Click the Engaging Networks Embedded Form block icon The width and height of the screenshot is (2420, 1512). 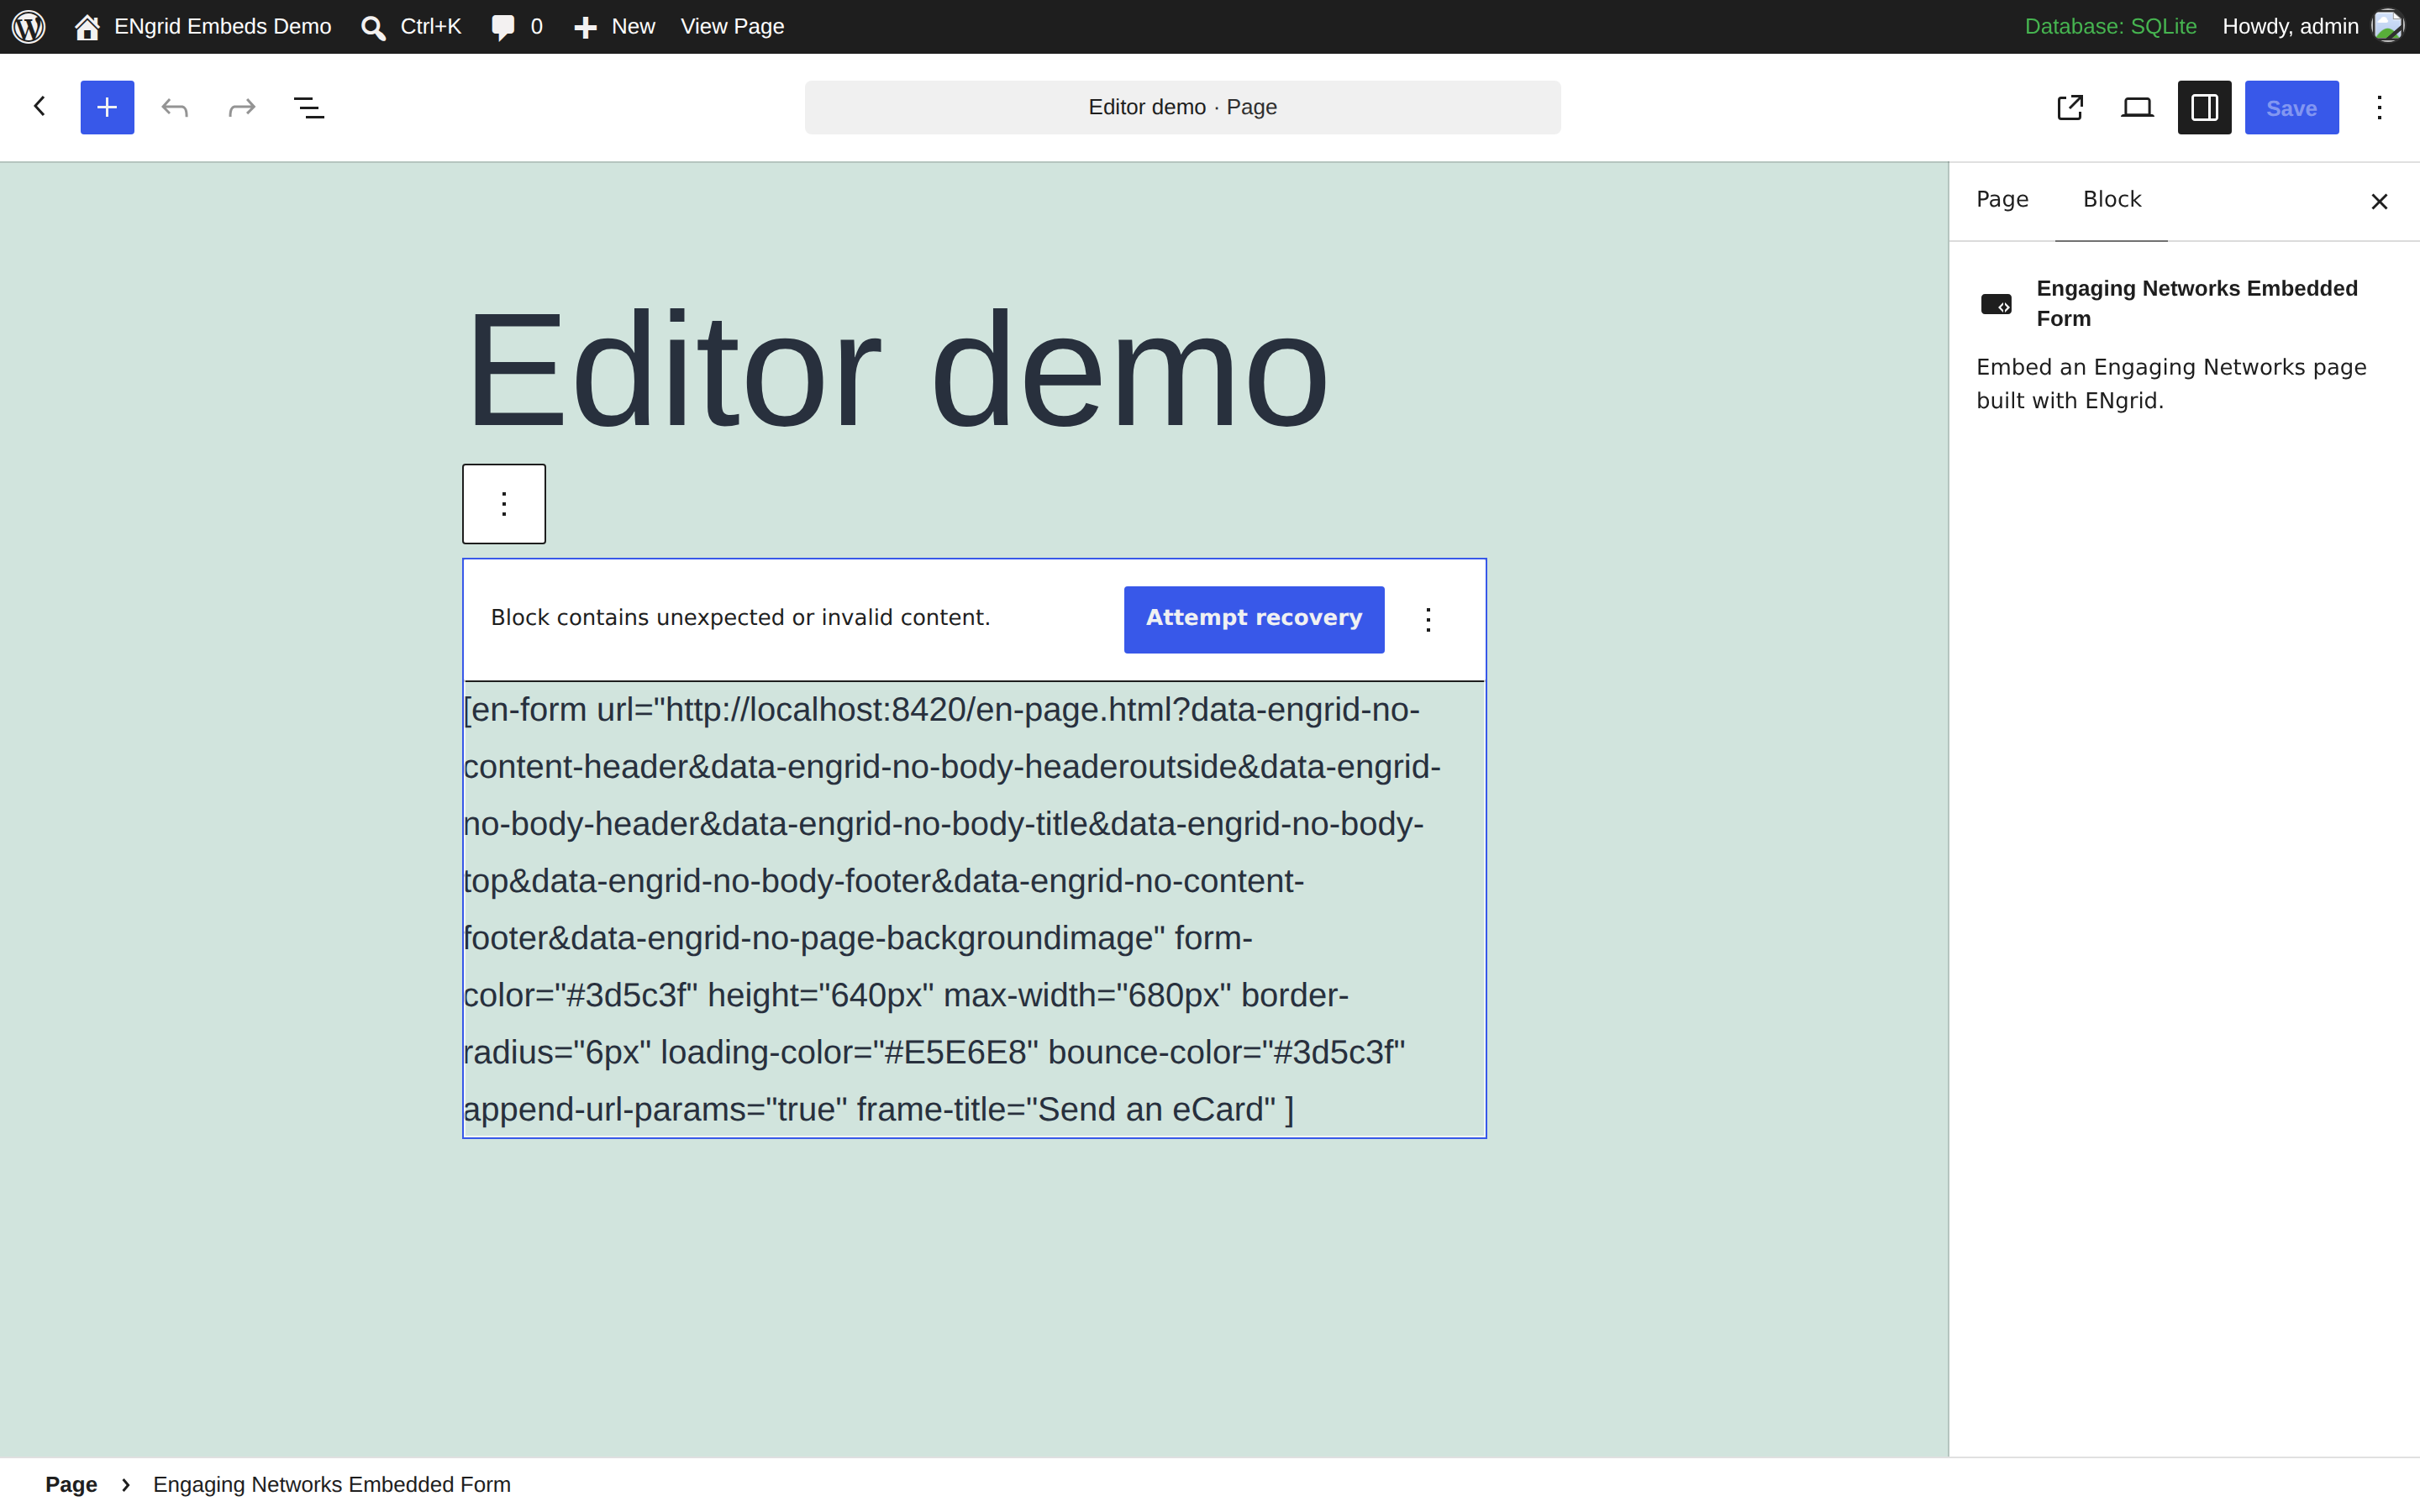[1996, 304]
